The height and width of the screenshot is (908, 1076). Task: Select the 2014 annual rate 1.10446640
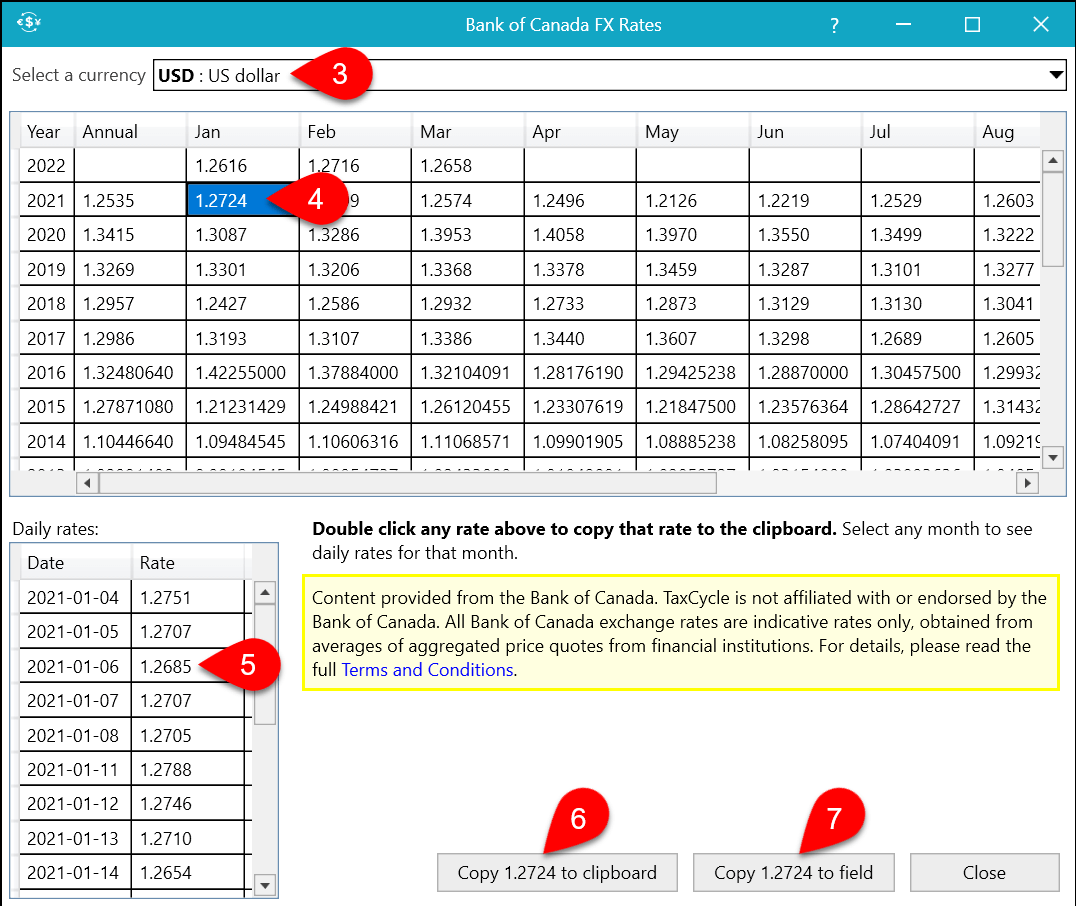click(130, 441)
